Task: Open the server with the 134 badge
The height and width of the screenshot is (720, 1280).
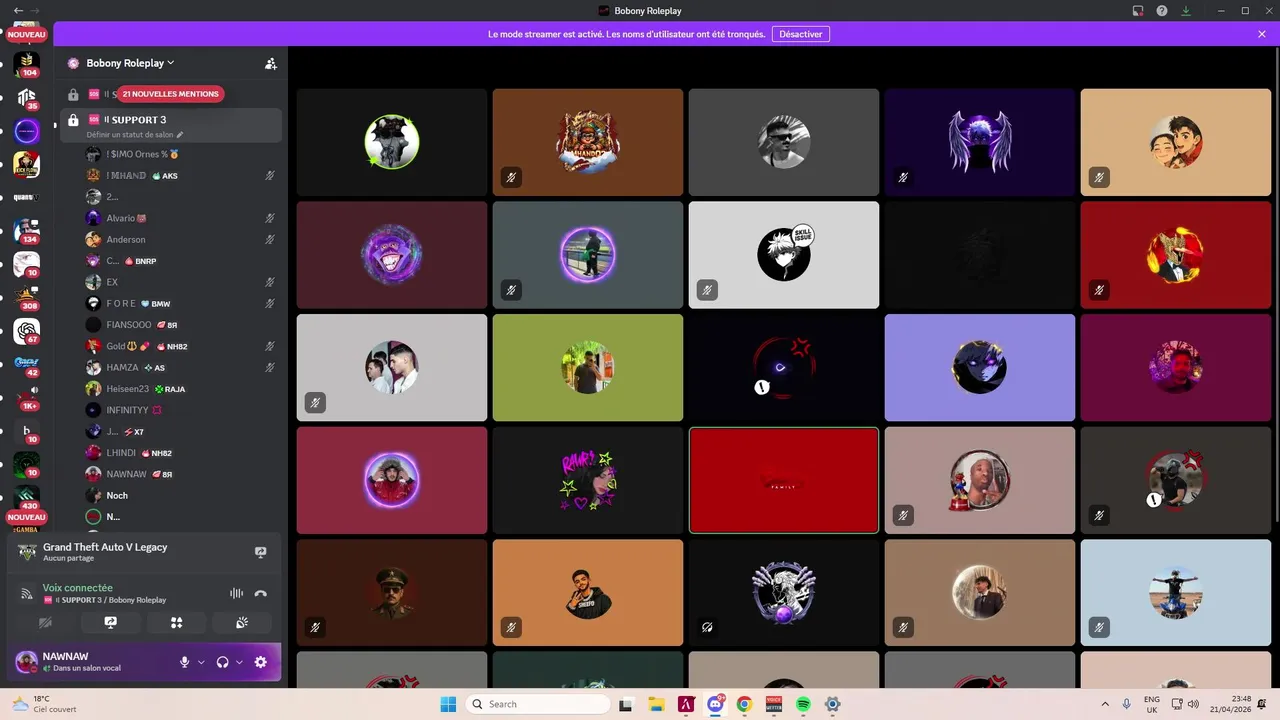Action: tap(27, 231)
